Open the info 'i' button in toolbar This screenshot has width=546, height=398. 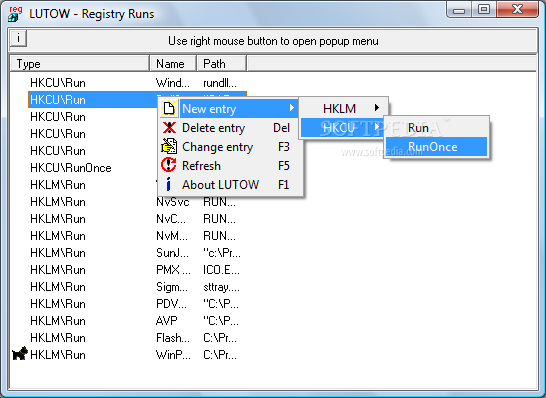tap(18, 38)
